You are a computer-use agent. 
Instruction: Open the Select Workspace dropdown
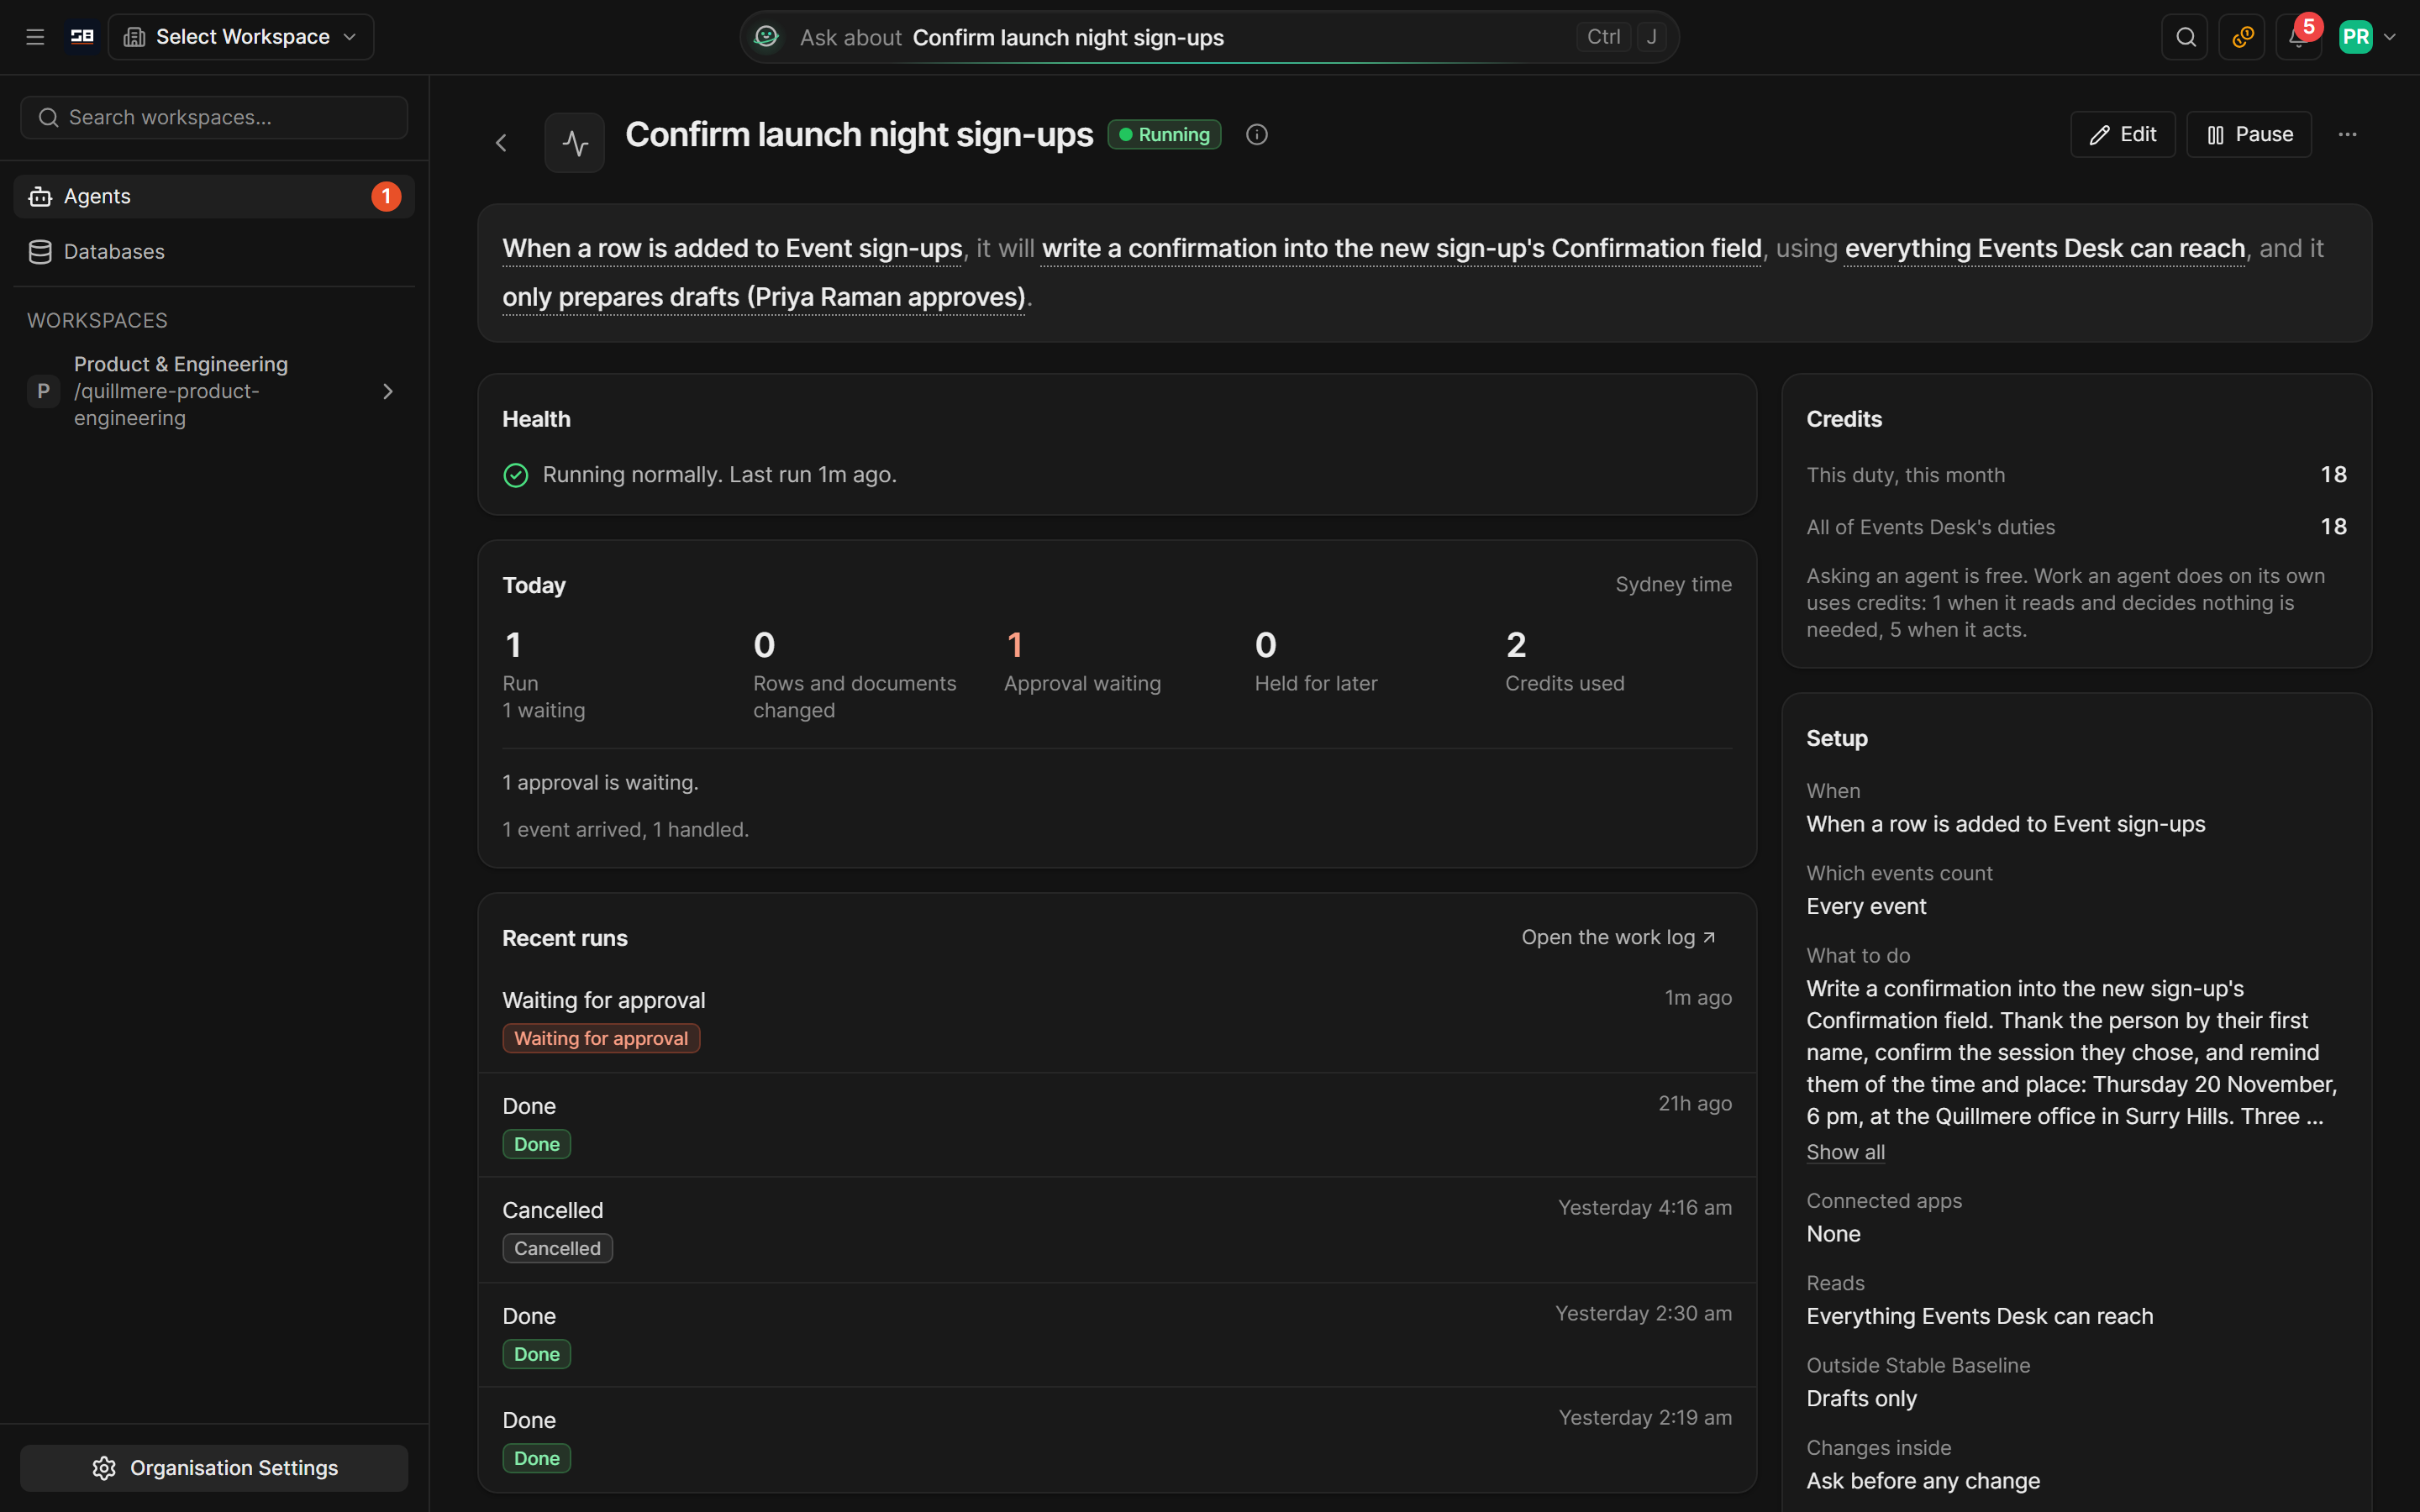241,37
